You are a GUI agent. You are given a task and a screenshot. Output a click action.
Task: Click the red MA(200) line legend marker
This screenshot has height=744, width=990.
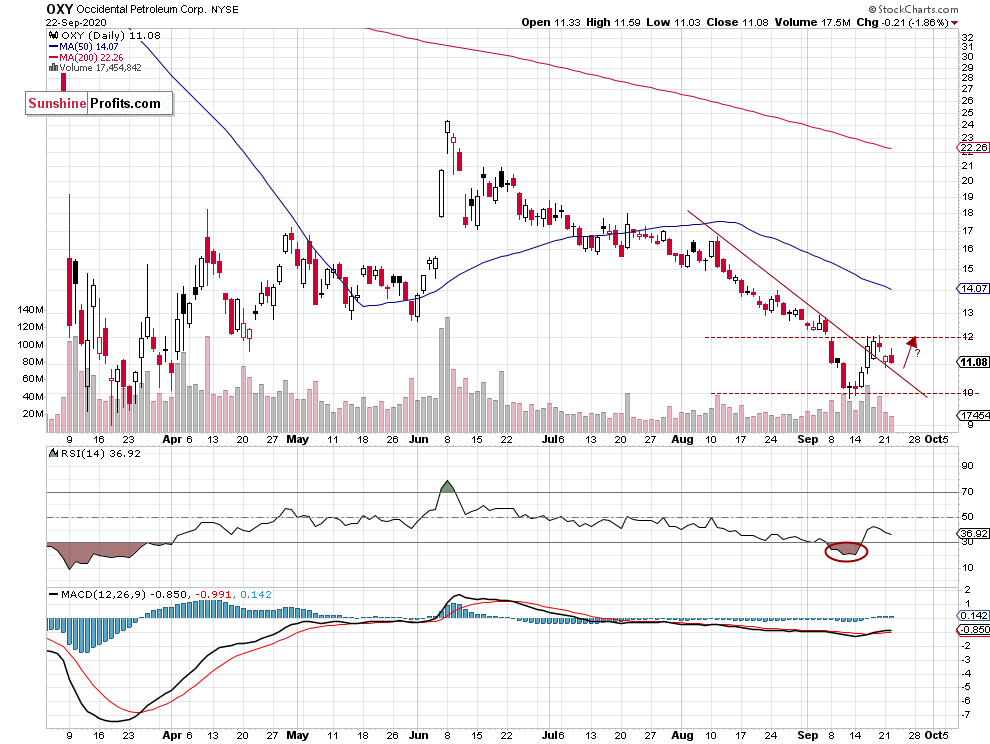point(54,57)
